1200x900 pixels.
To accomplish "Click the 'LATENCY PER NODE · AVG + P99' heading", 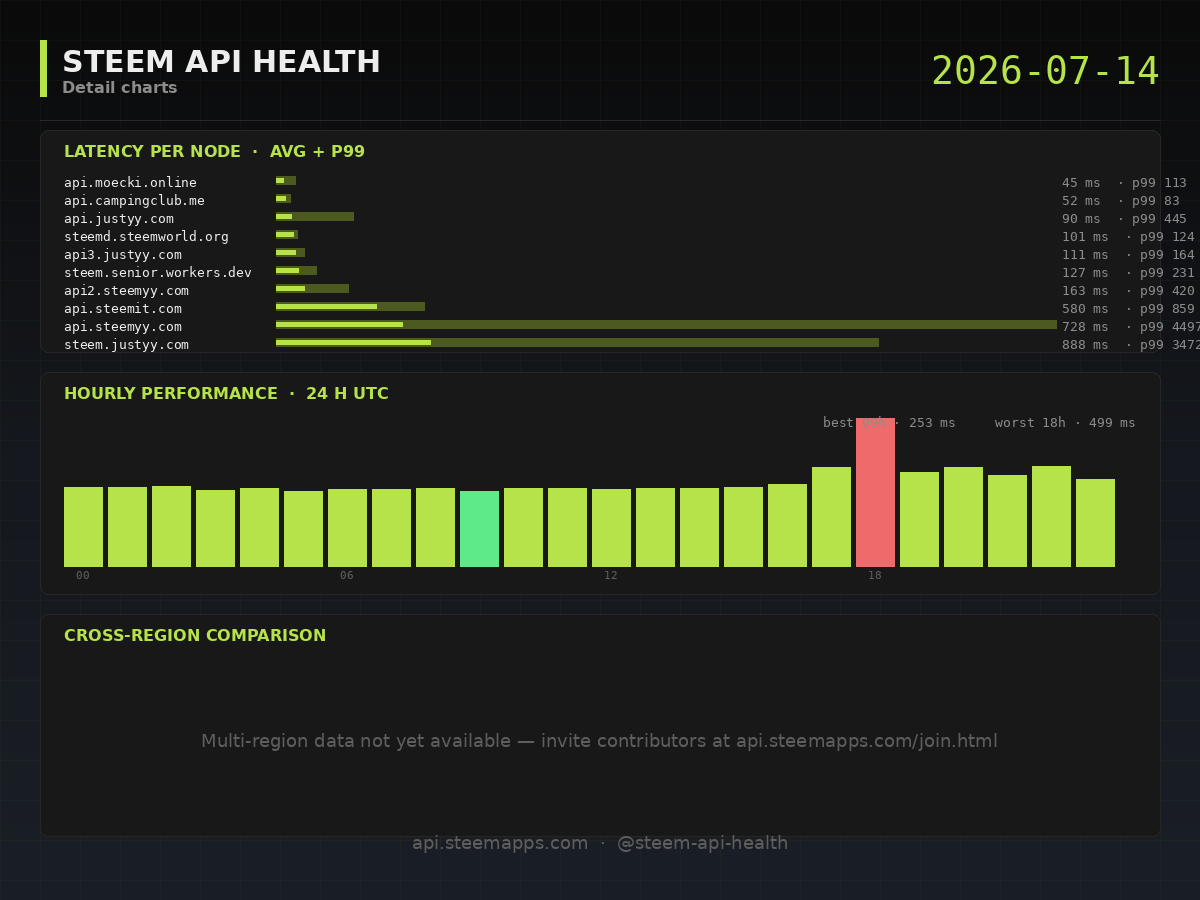I will tap(214, 152).
